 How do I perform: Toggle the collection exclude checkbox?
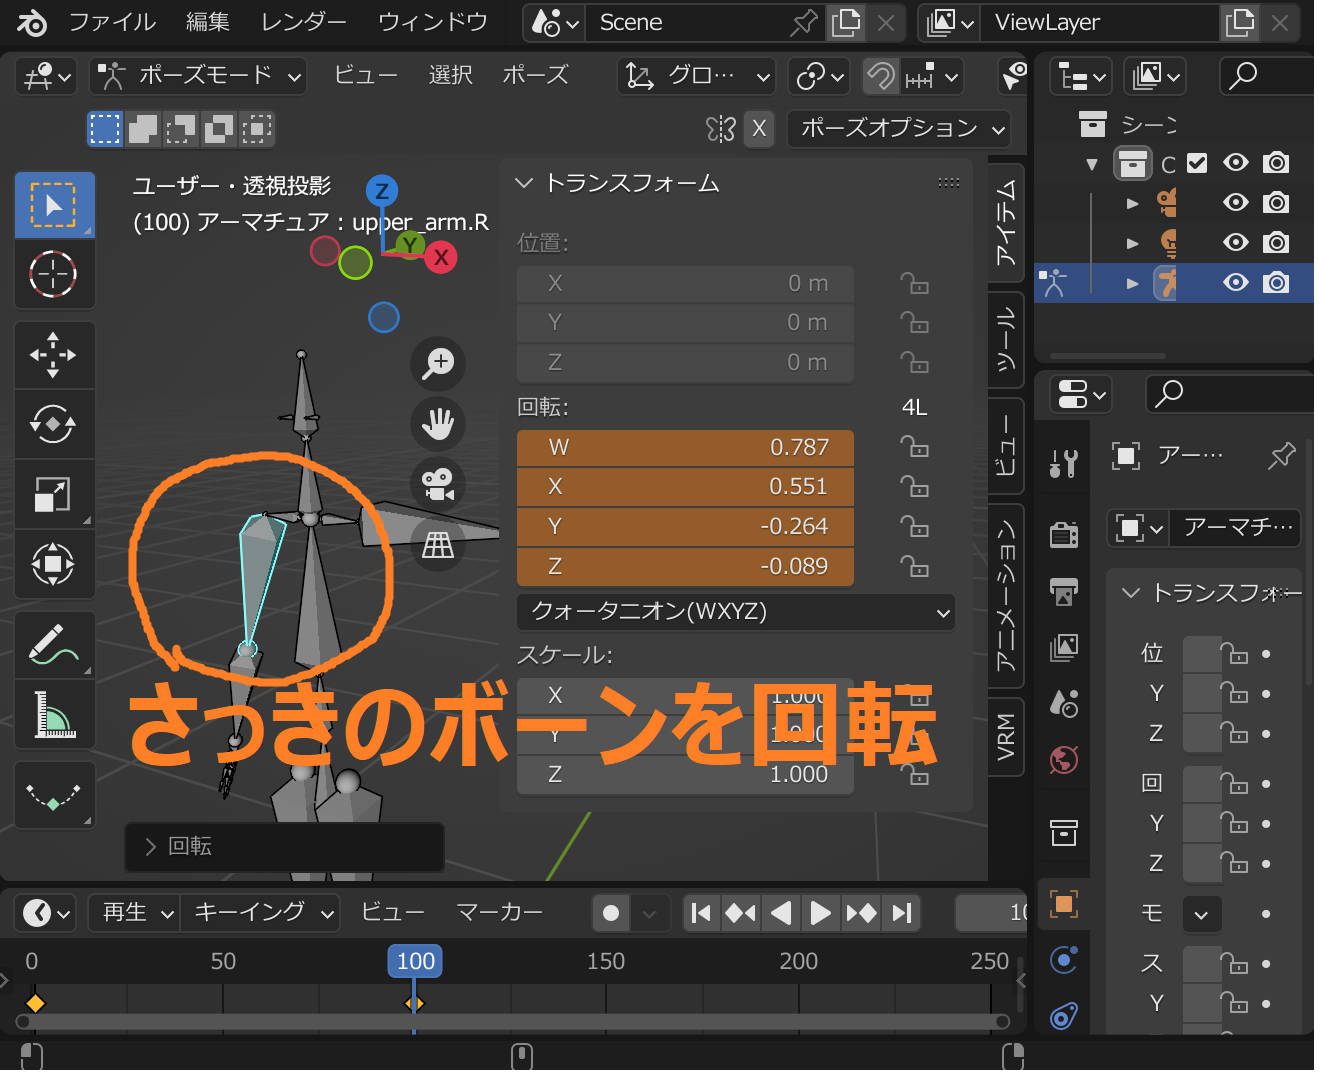[x=1197, y=163]
